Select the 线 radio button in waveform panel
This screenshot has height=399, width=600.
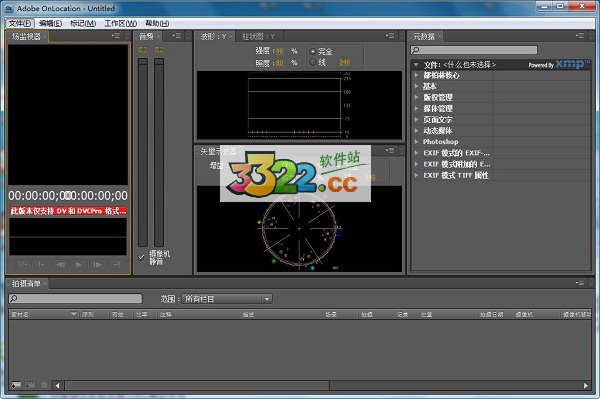(313, 62)
